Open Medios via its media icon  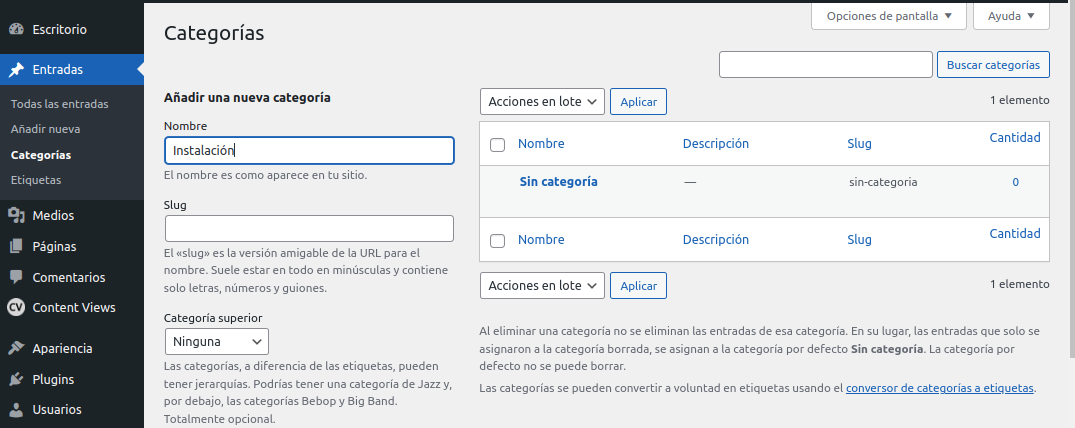[x=16, y=215]
